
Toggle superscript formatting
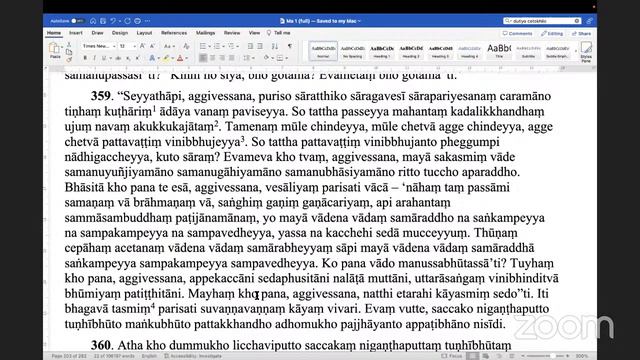pos(138,58)
